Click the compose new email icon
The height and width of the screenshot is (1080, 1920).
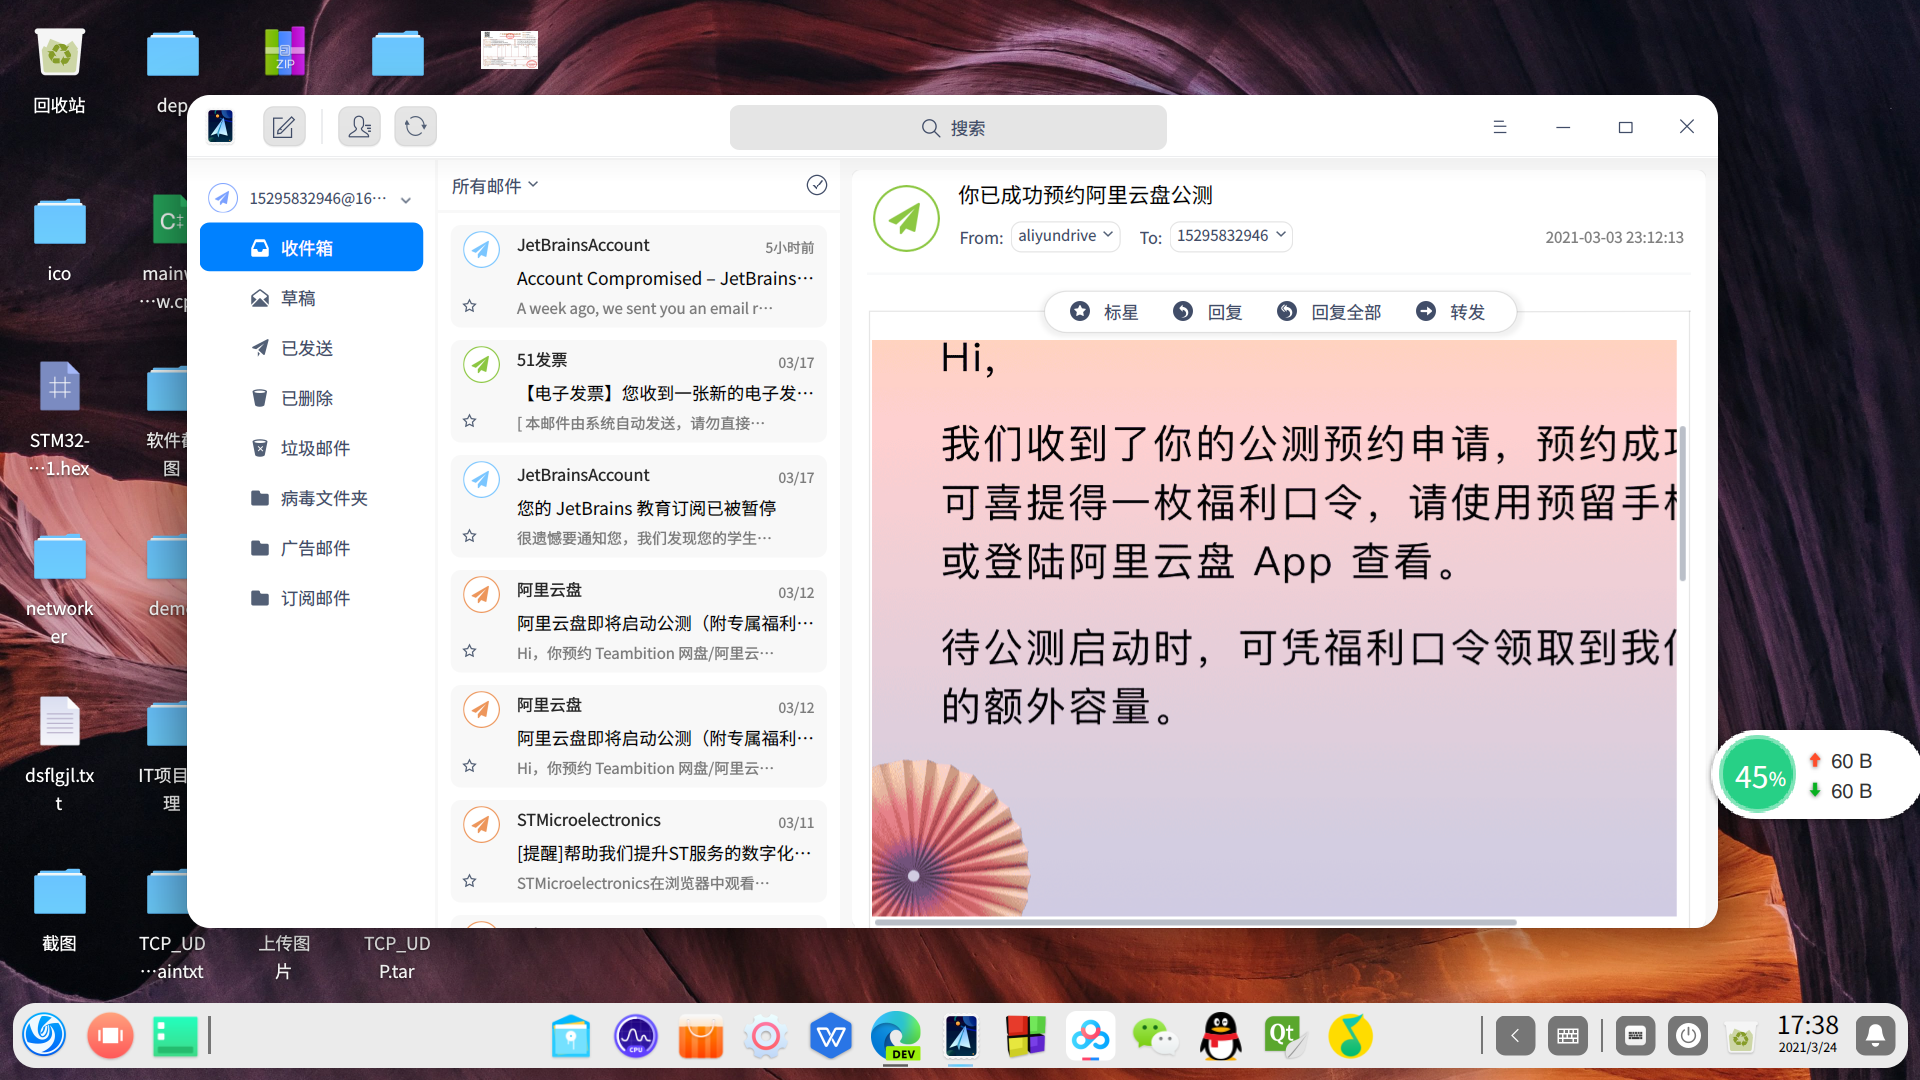click(x=284, y=127)
